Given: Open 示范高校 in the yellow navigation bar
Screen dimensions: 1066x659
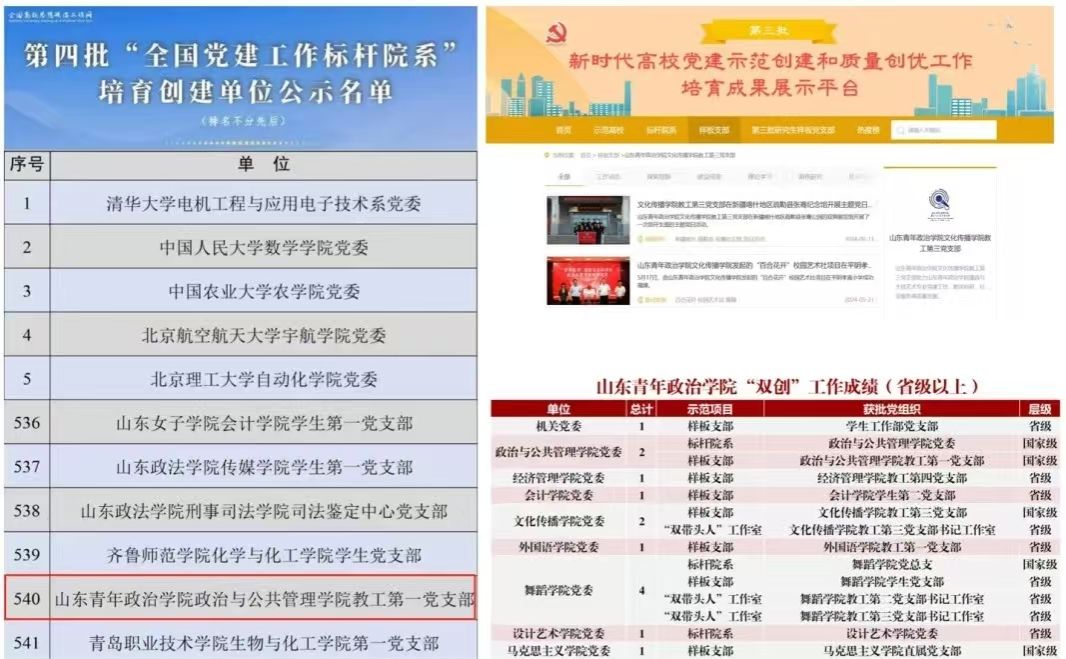Looking at the screenshot, I should coord(608,130).
